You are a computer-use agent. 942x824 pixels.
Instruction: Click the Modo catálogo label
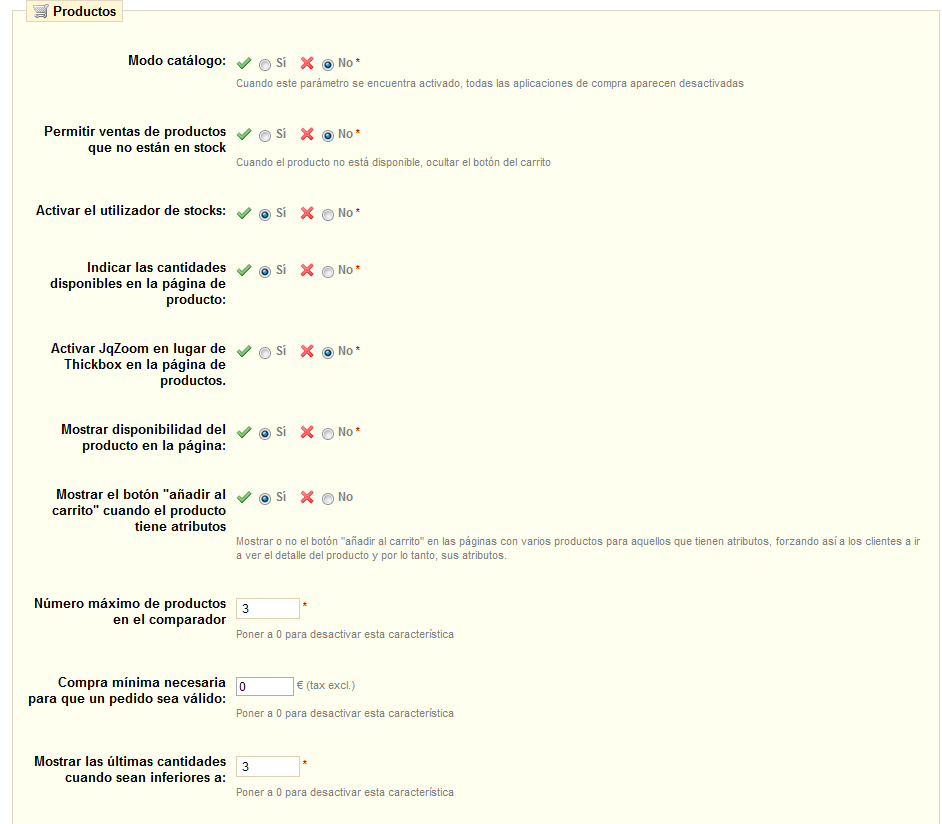tap(177, 61)
